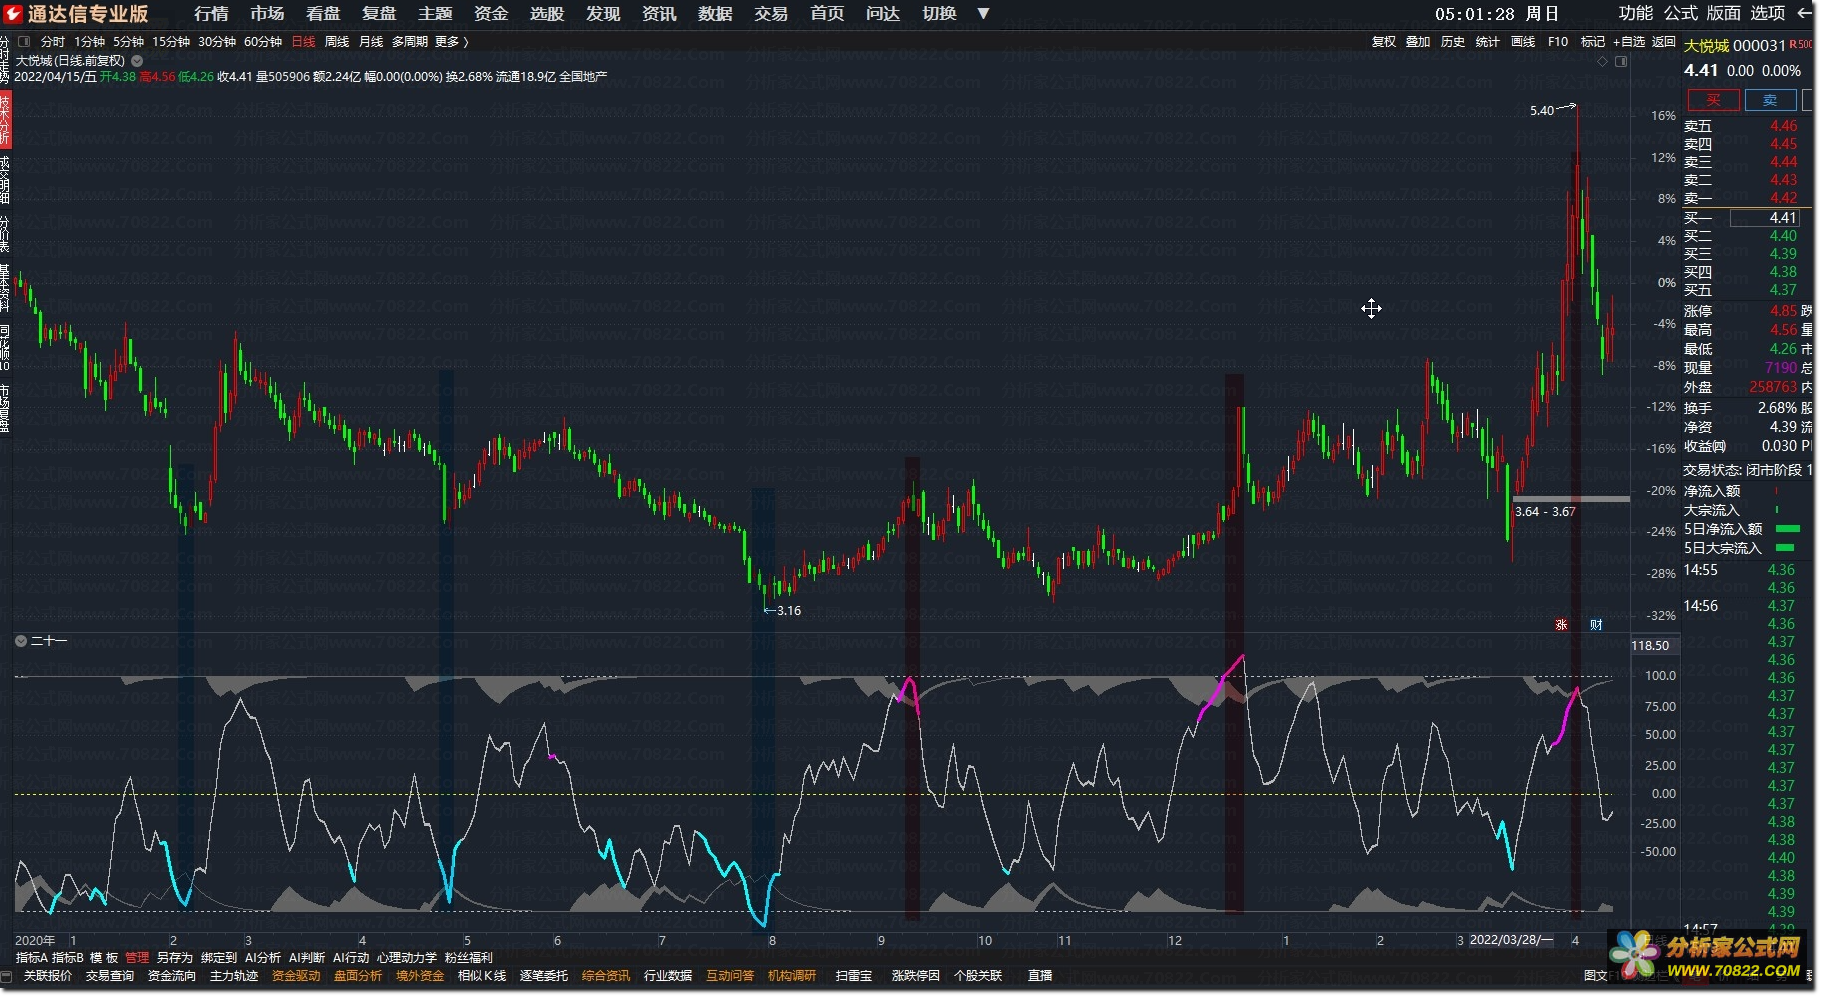Click the red 涨 marker on chart
The image size is (1821, 996).
click(x=1561, y=624)
